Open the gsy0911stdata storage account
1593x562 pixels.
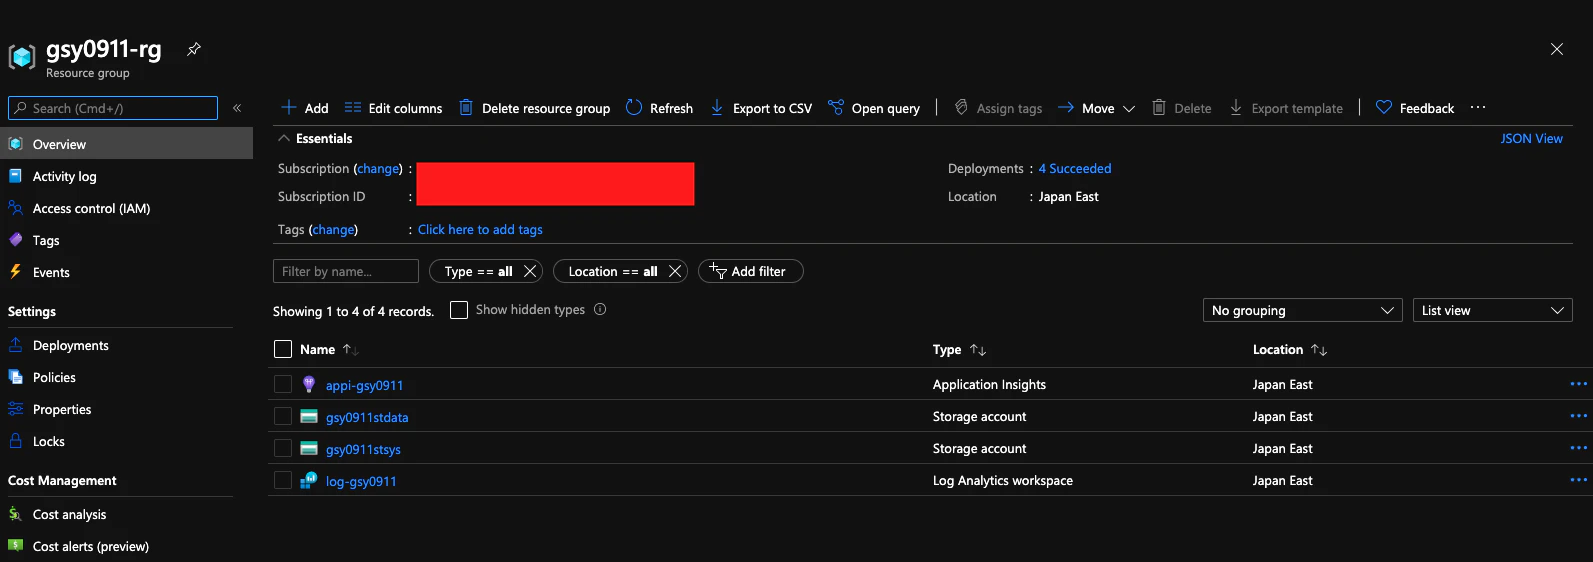367,417
